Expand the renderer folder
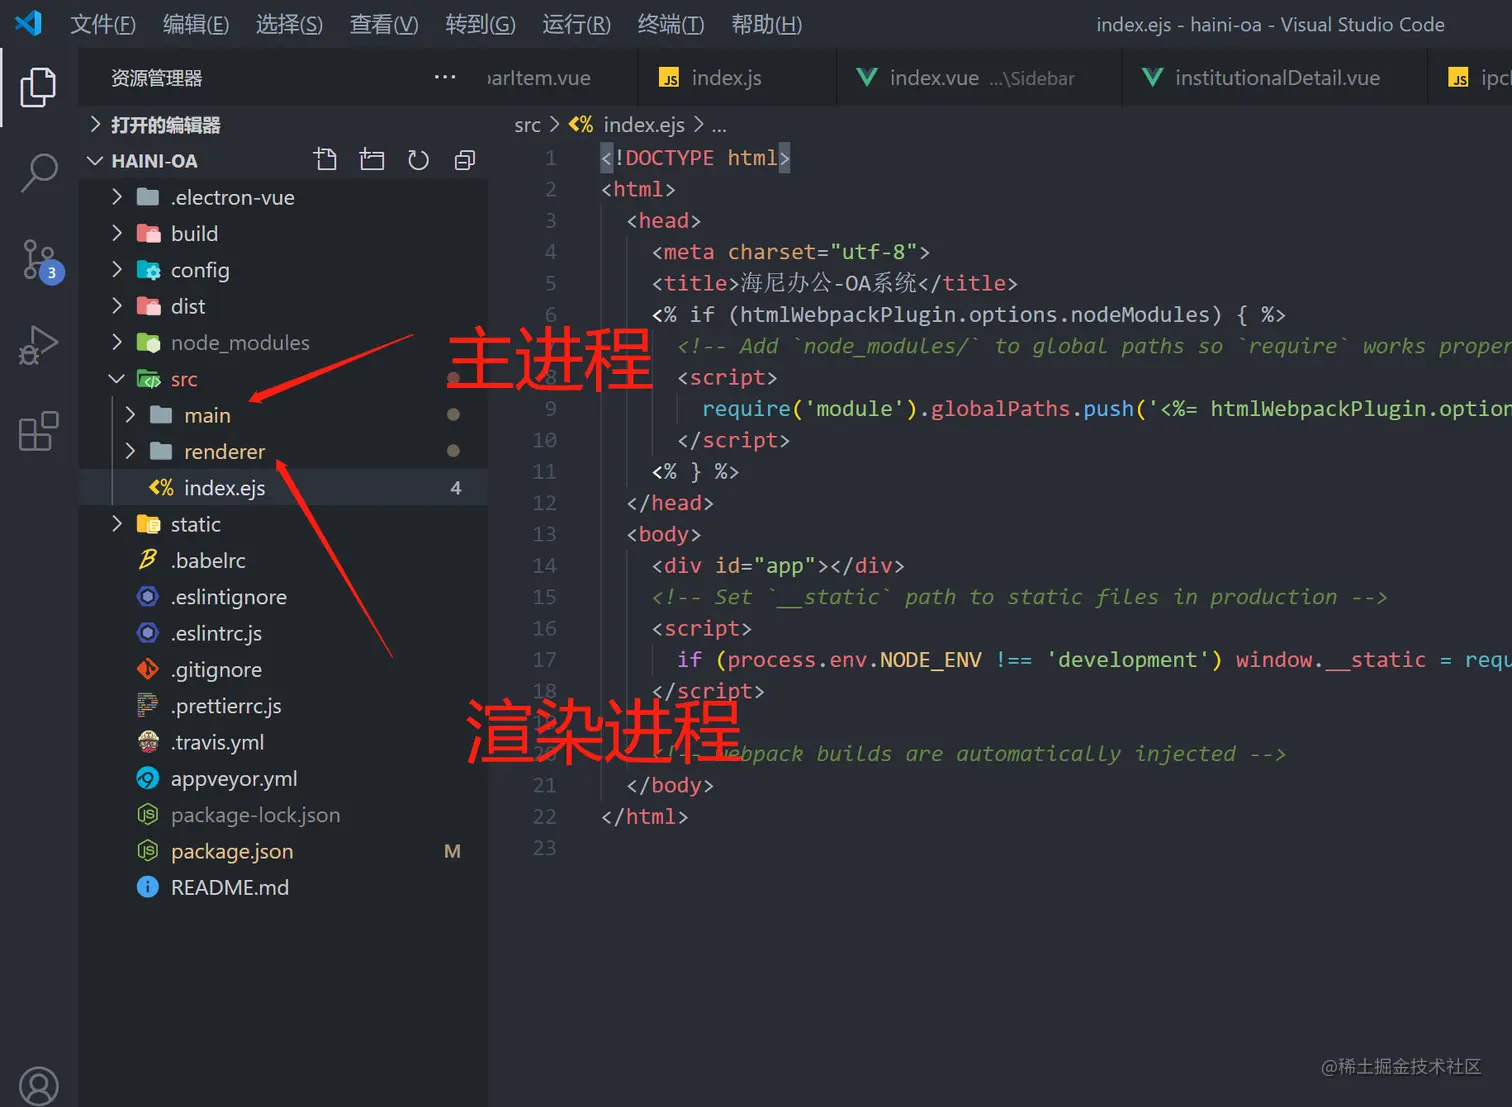Viewport: 1512px width, 1107px height. (130, 451)
